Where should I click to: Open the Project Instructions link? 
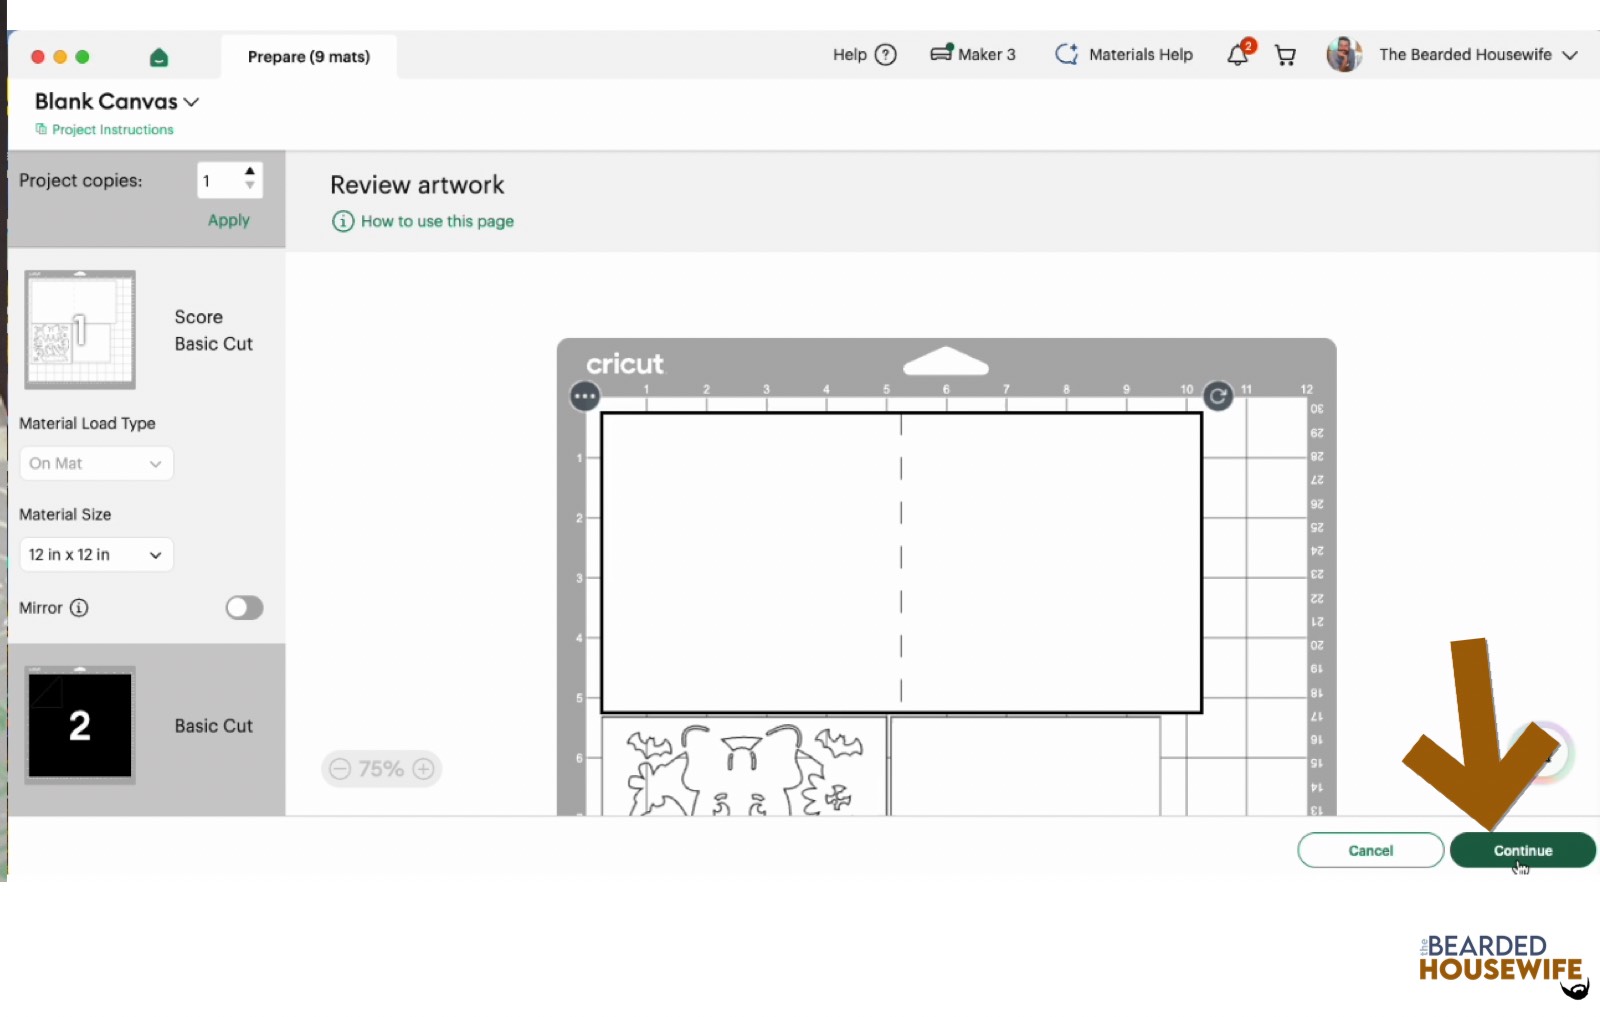(104, 130)
